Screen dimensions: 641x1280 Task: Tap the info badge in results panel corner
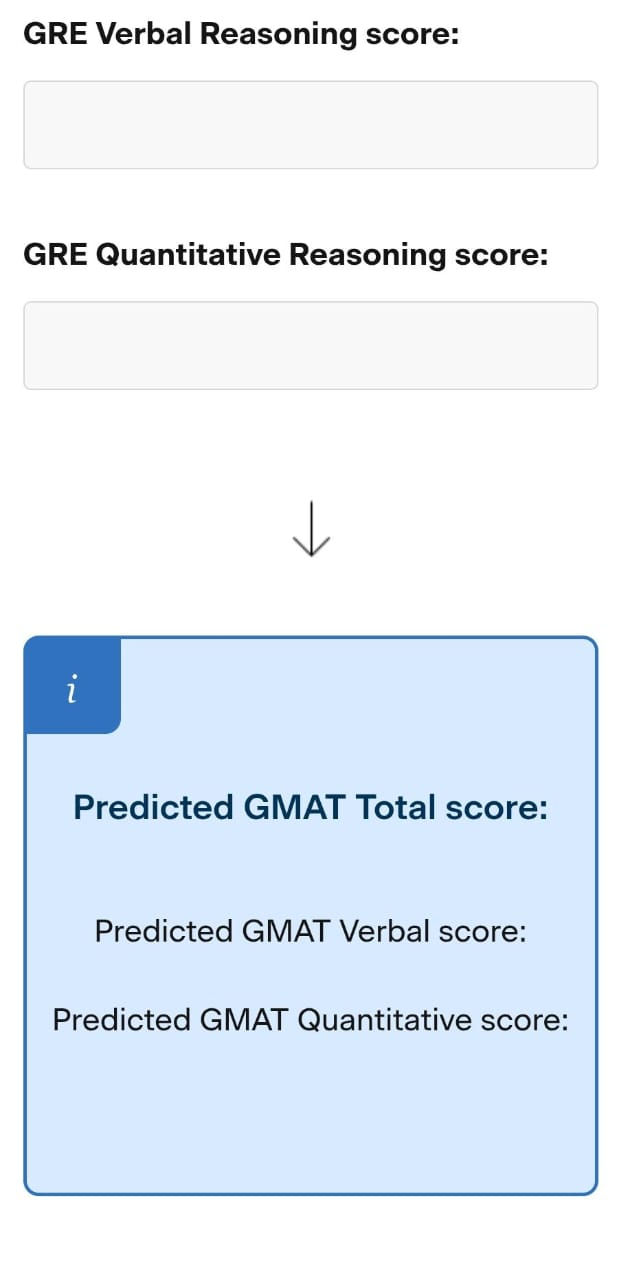pyautogui.click(x=72, y=687)
